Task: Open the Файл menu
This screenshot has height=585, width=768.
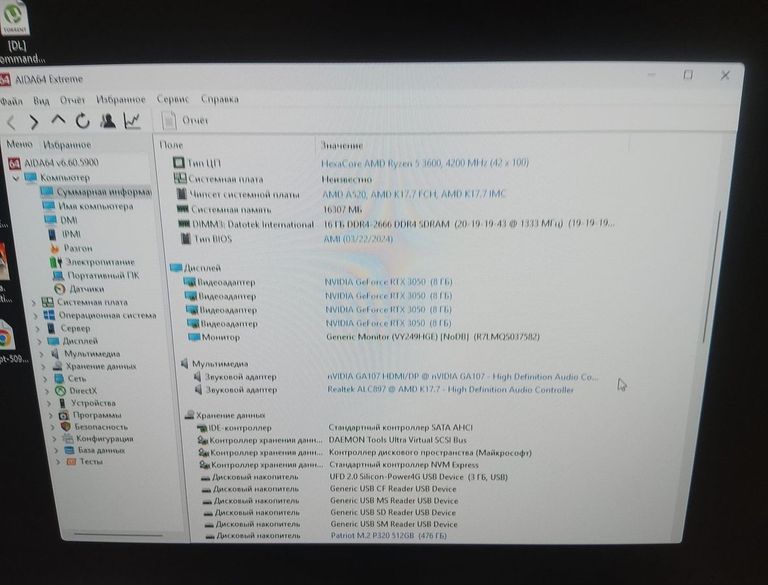Action: [x=11, y=101]
